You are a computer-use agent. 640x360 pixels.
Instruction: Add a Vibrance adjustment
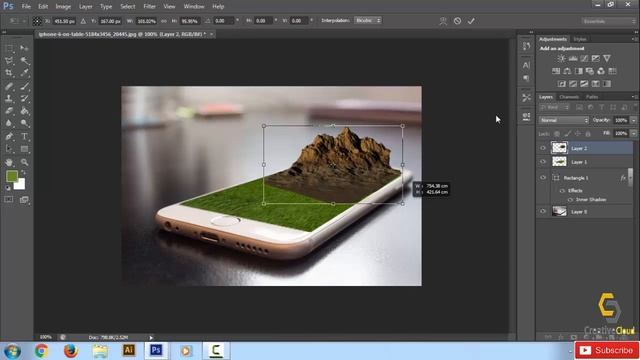coord(607,58)
